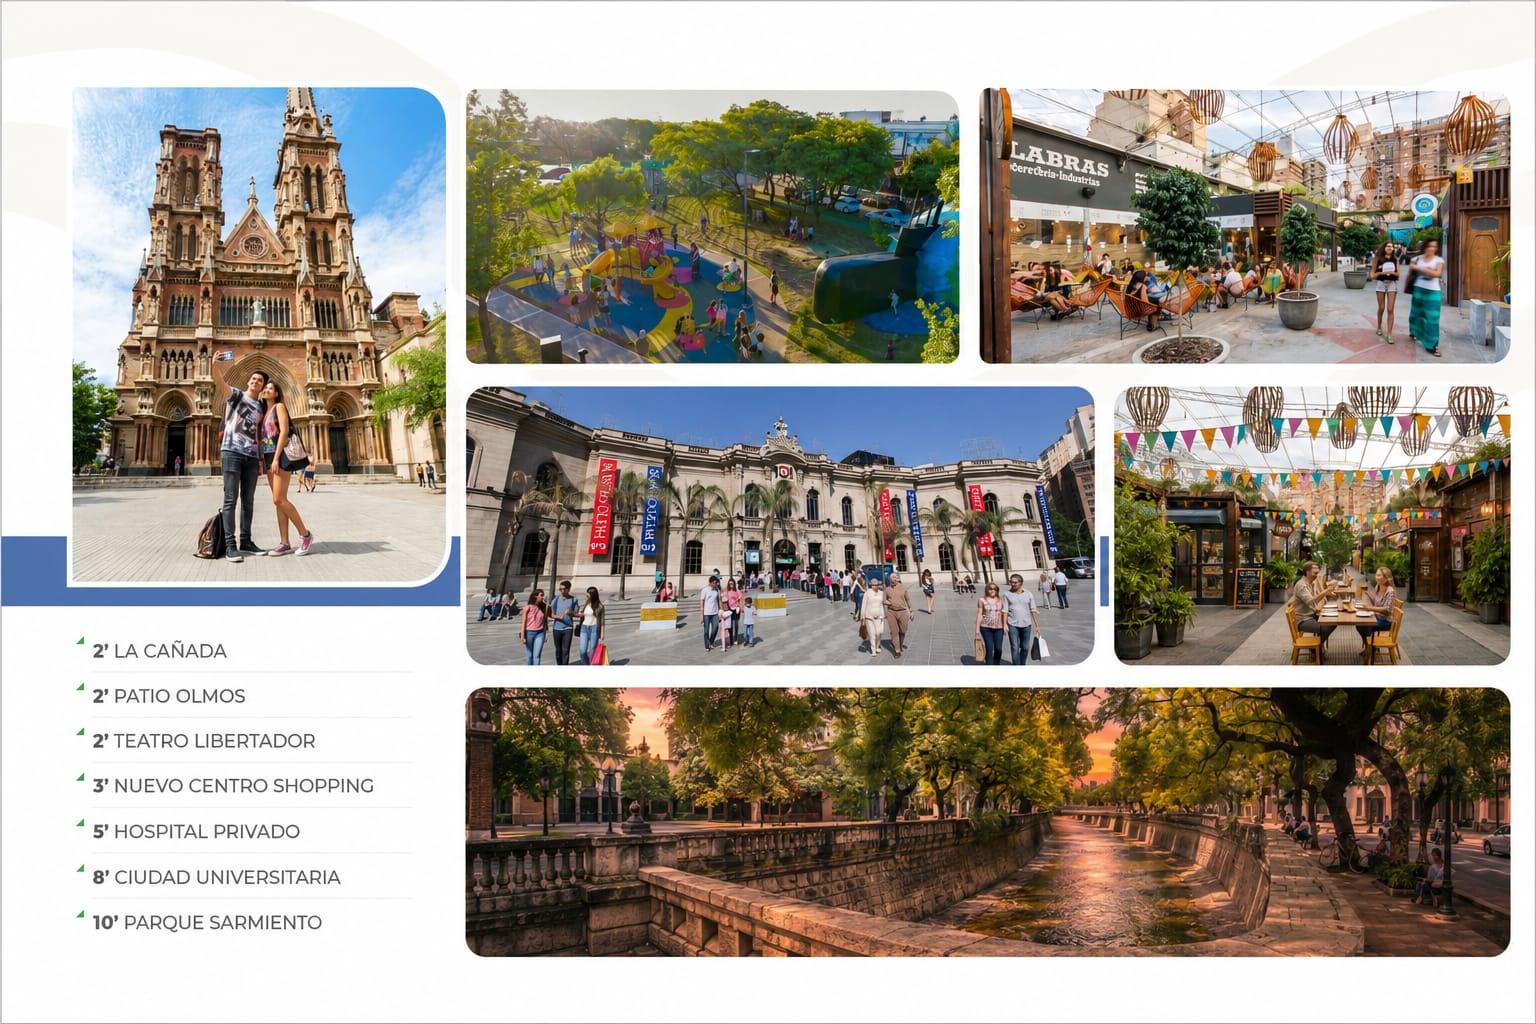The width and height of the screenshot is (1536, 1024).
Task: Open the LABRAS outdoor cafe photo
Action: pyautogui.click(x=1245, y=226)
